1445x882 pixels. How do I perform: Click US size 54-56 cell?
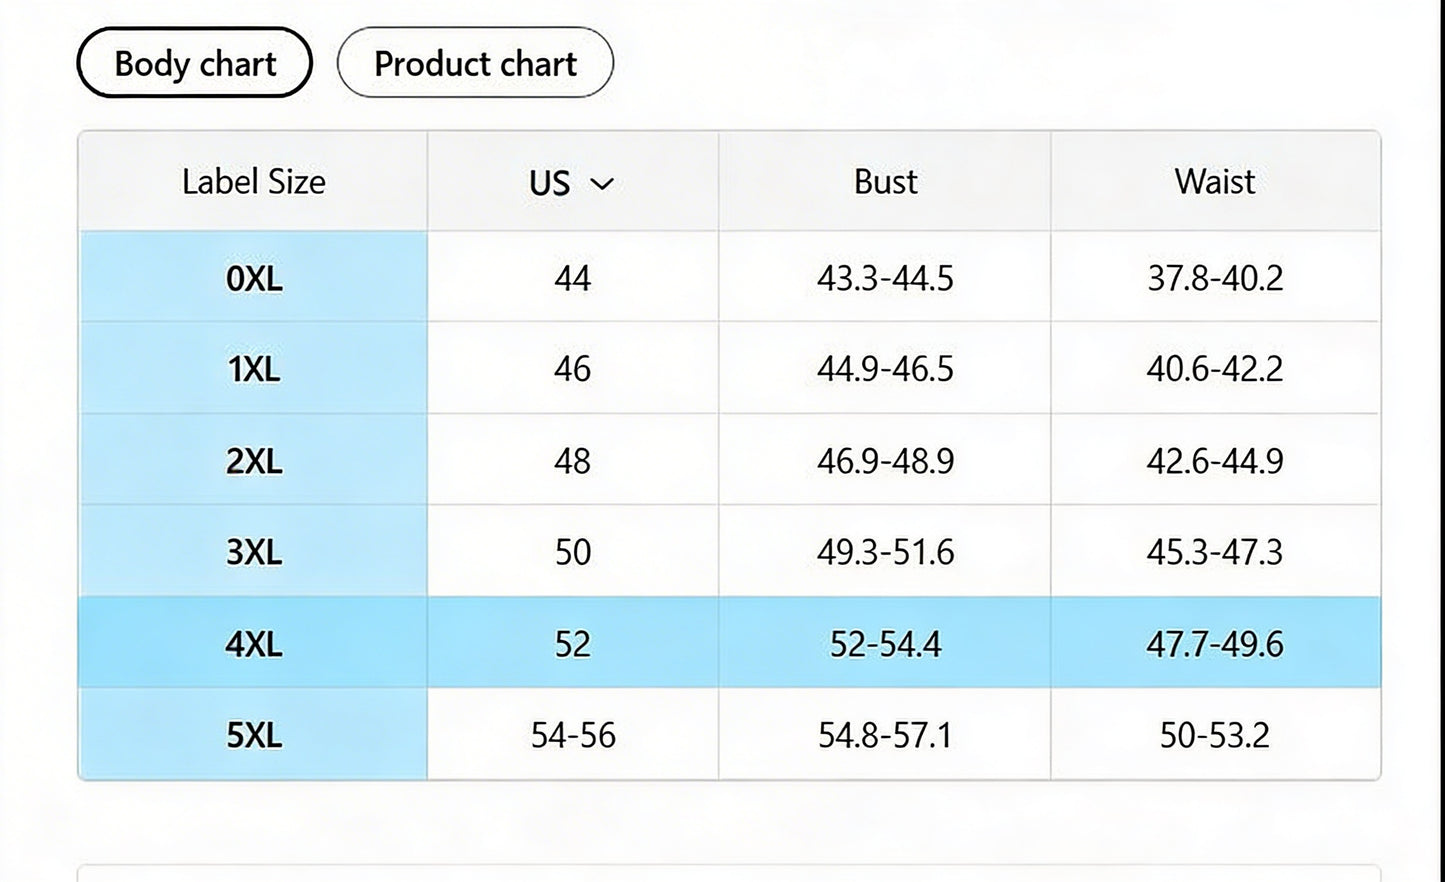click(573, 735)
